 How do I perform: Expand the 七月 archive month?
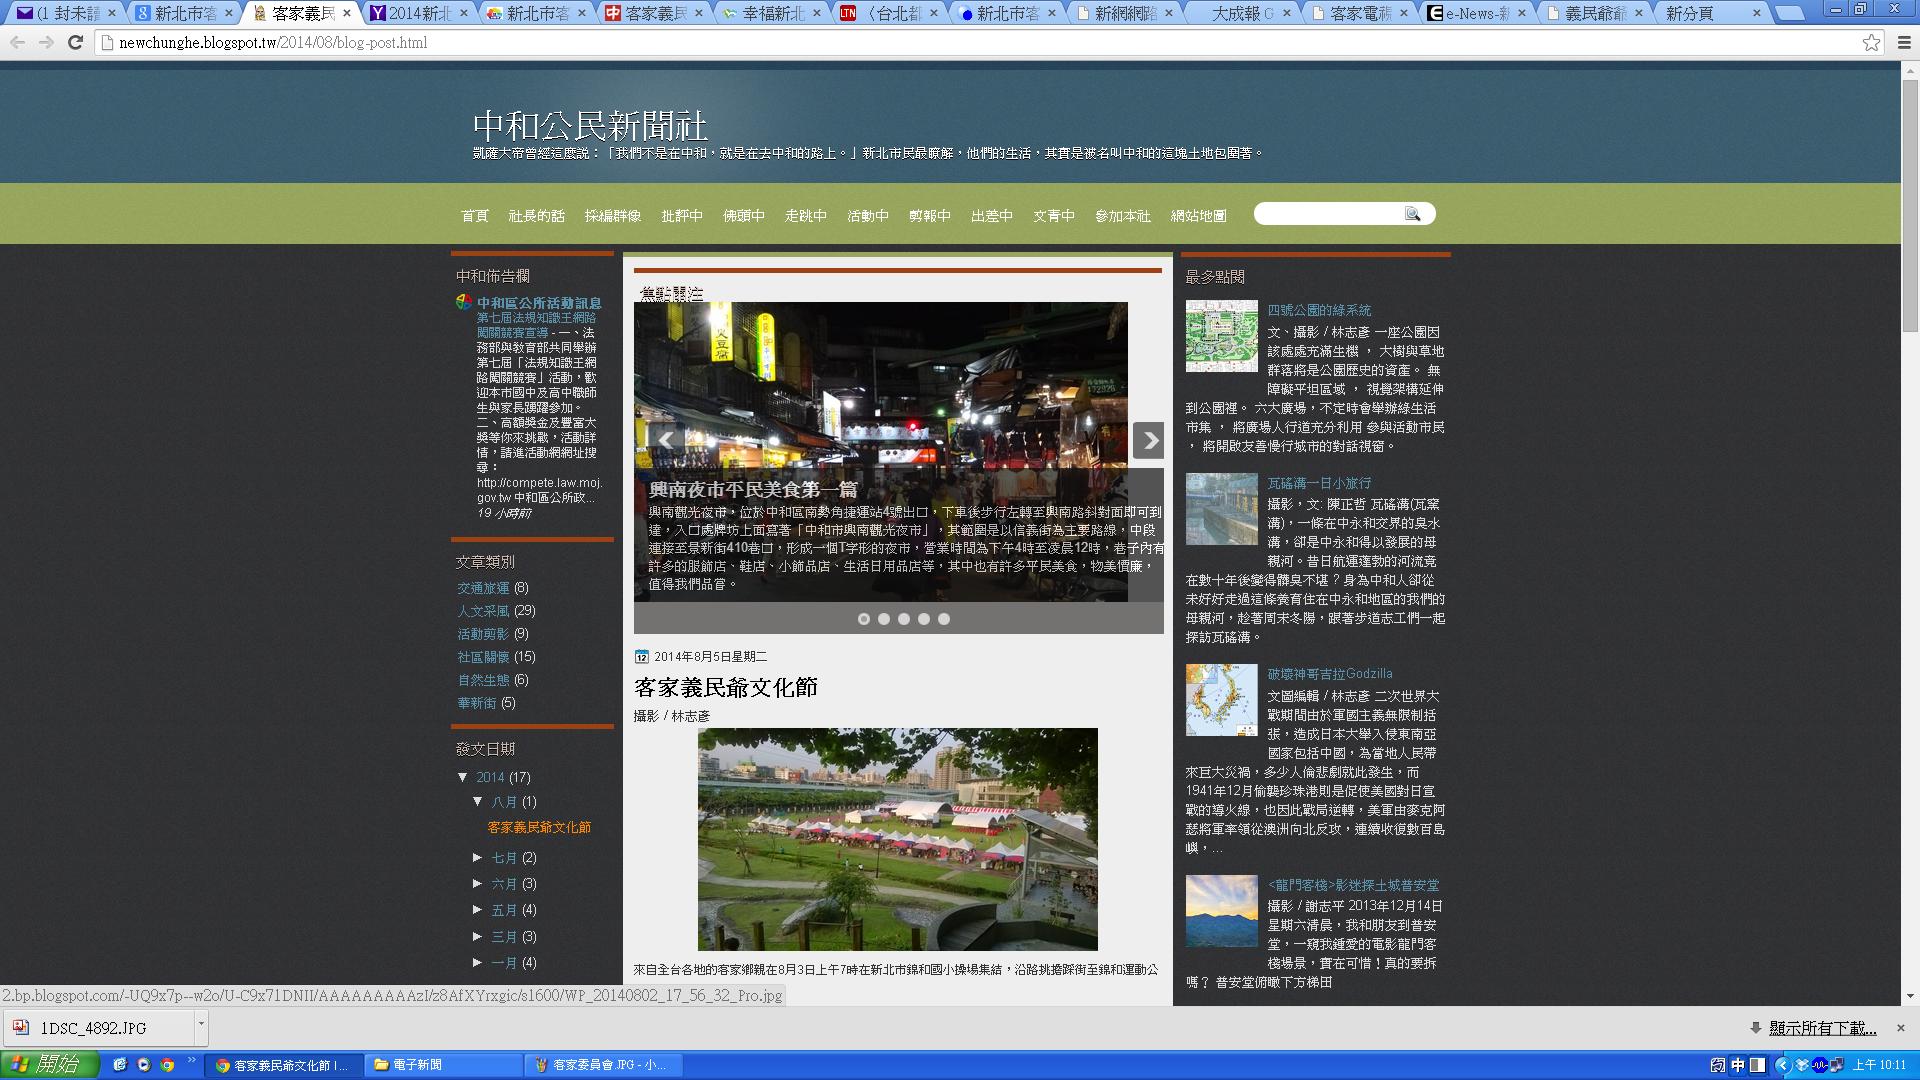pos(478,857)
